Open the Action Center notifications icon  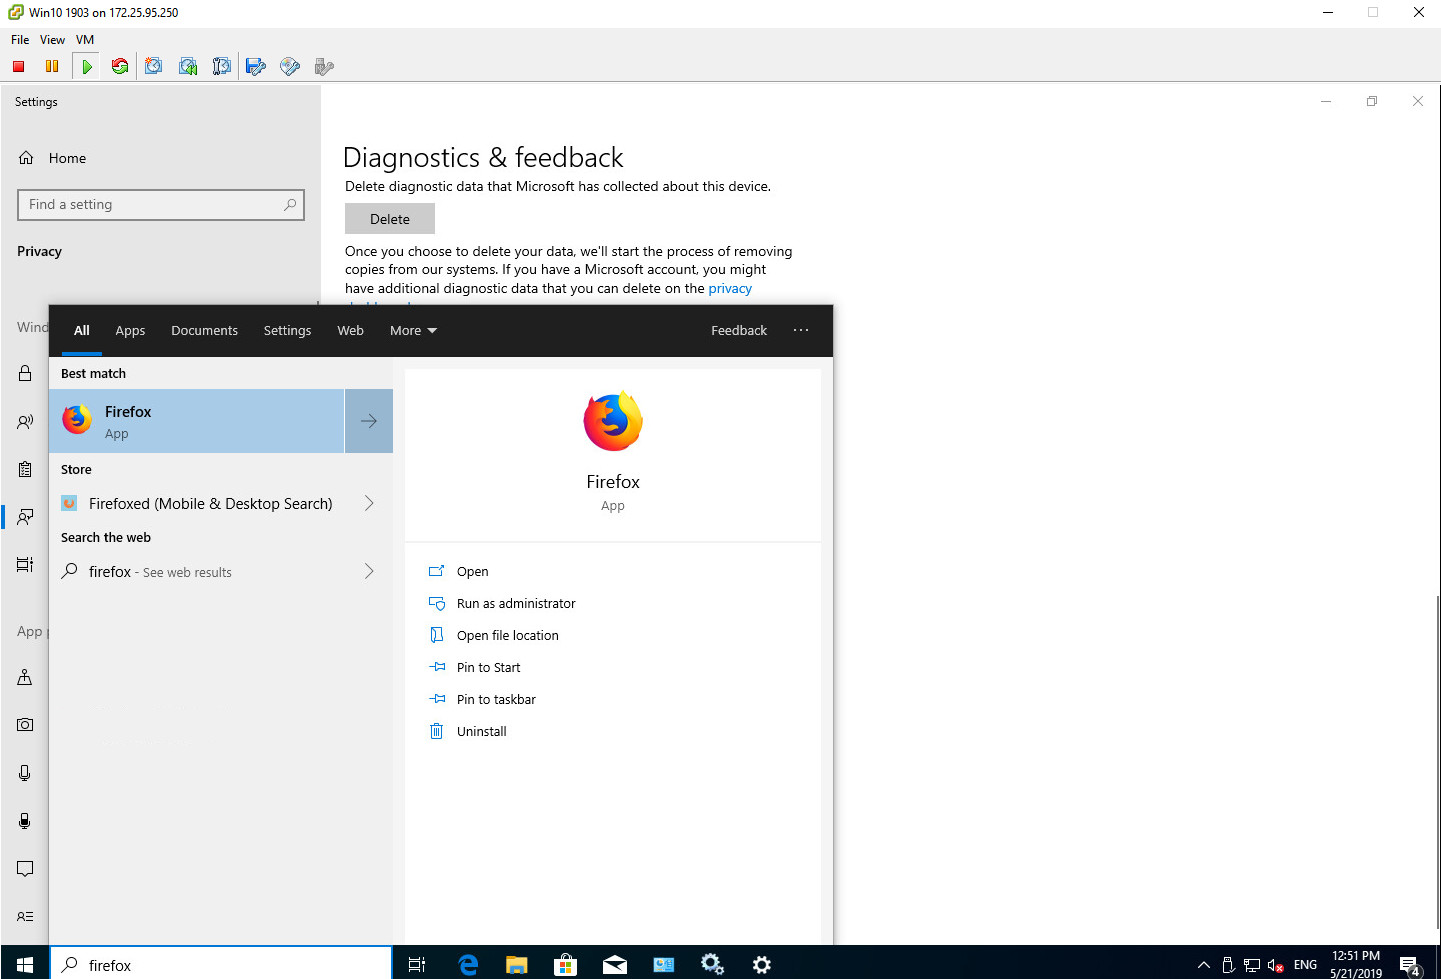[x=1411, y=965]
